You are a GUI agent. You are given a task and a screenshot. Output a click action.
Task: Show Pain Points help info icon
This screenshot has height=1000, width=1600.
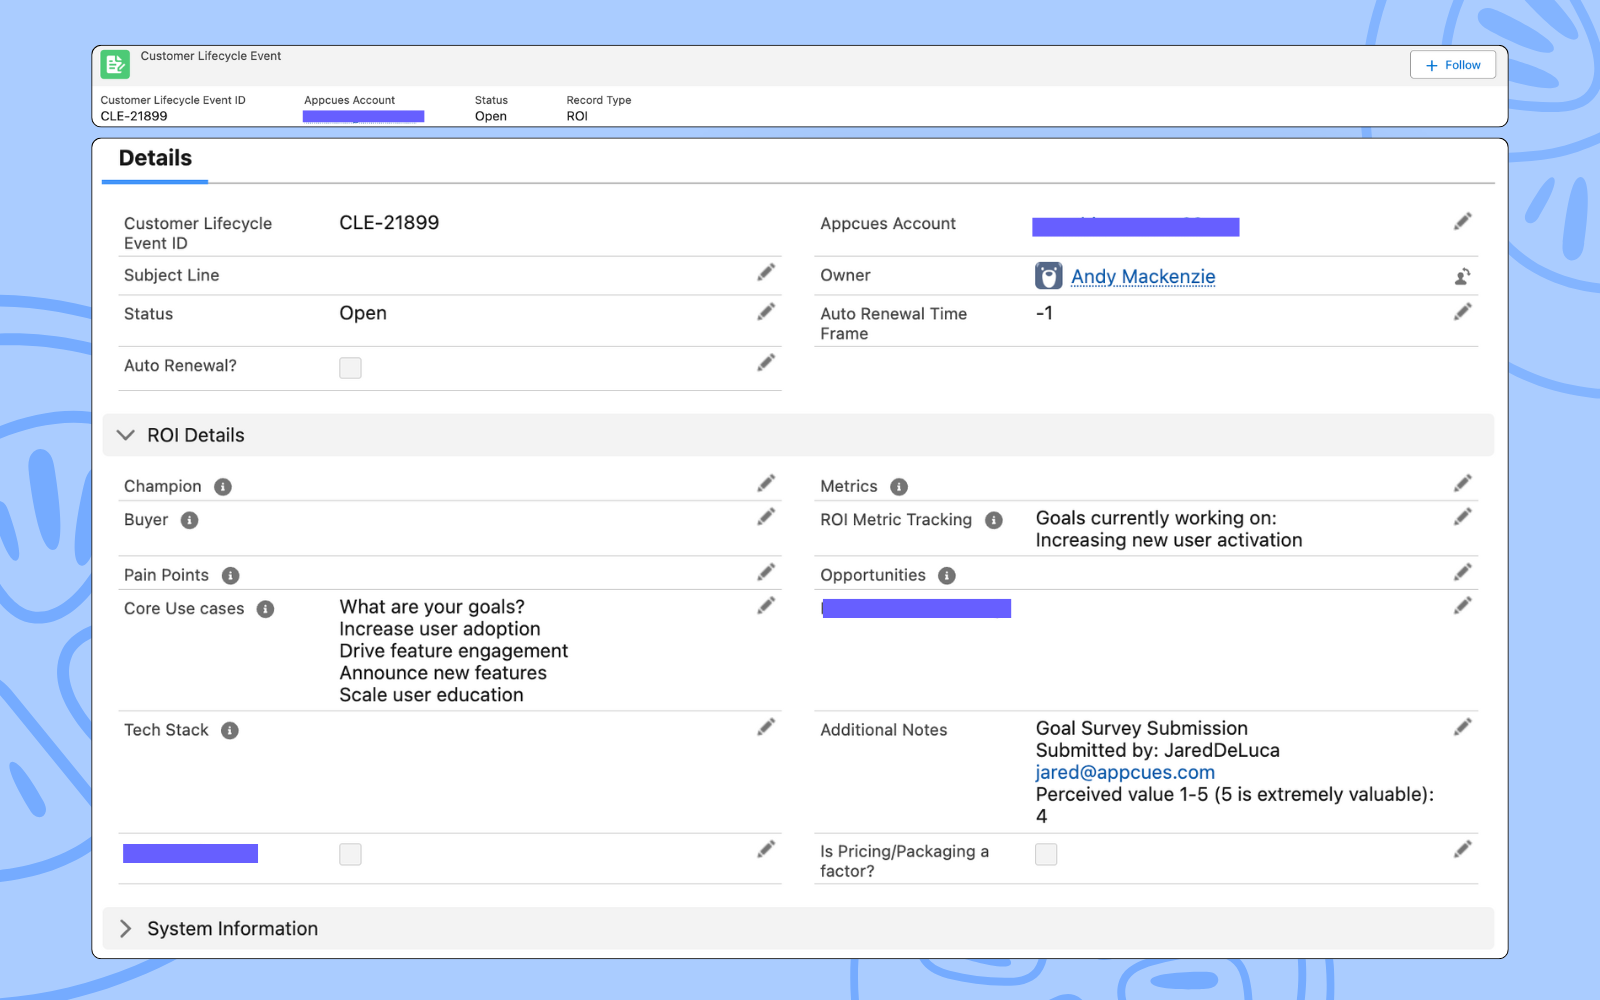(x=230, y=576)
